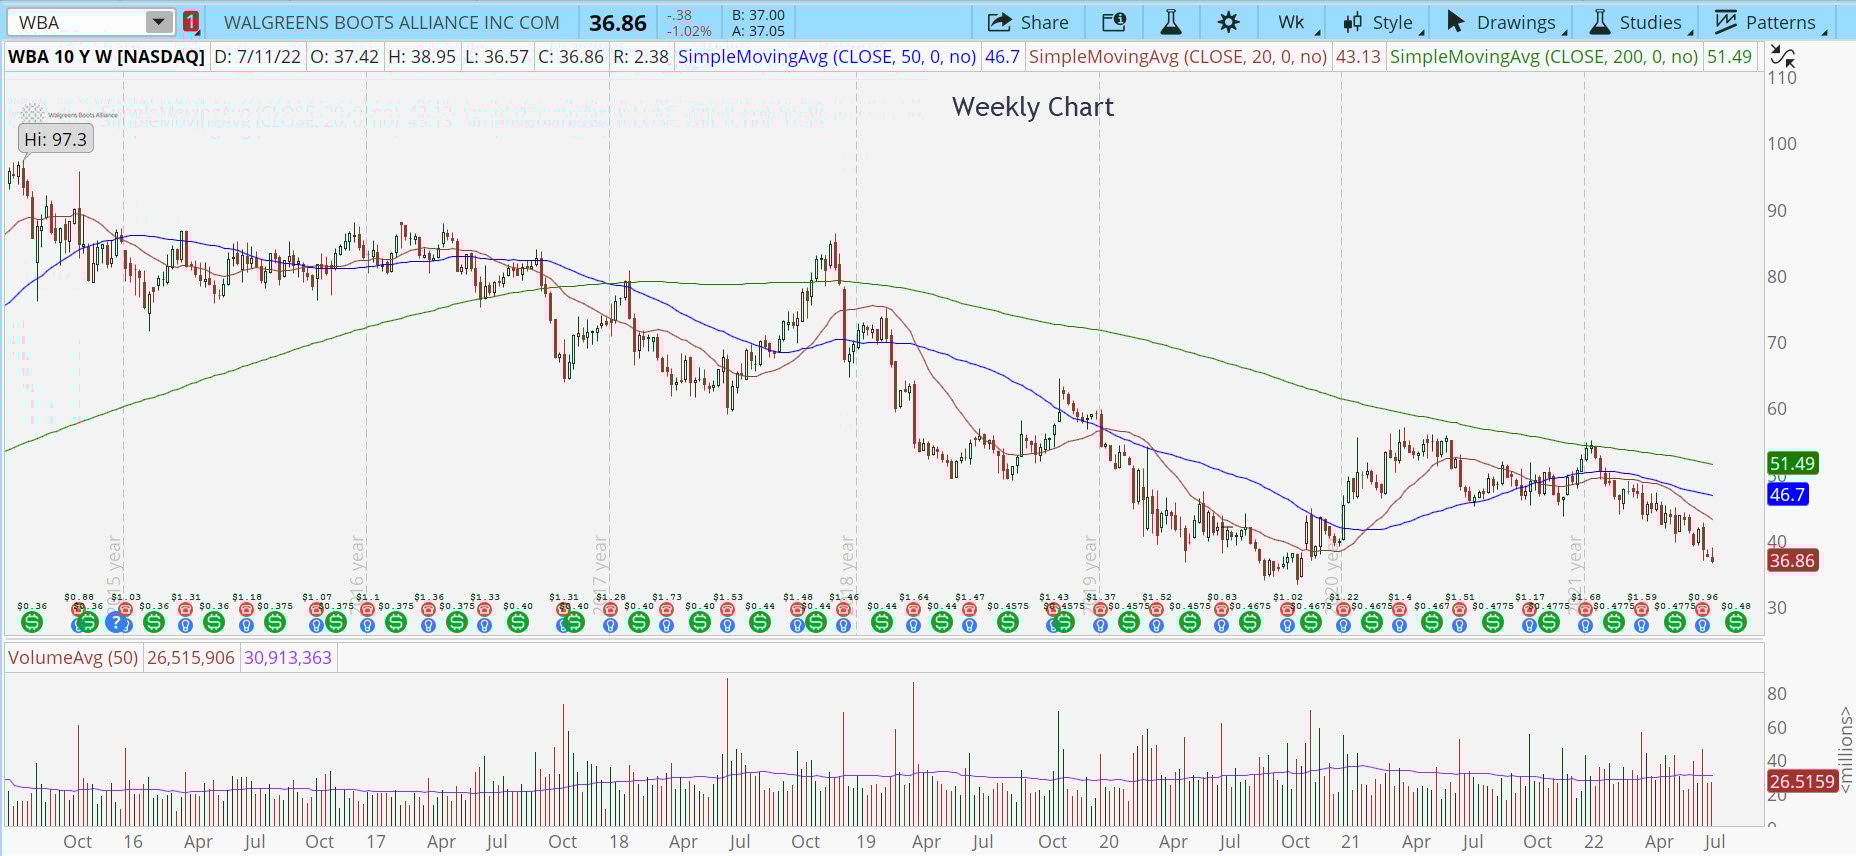The height and width of the screenshot is (856, 1856).
Task: Click the crossed-arrows icon at top right of chart
Action: click(x=1781, y=55)
